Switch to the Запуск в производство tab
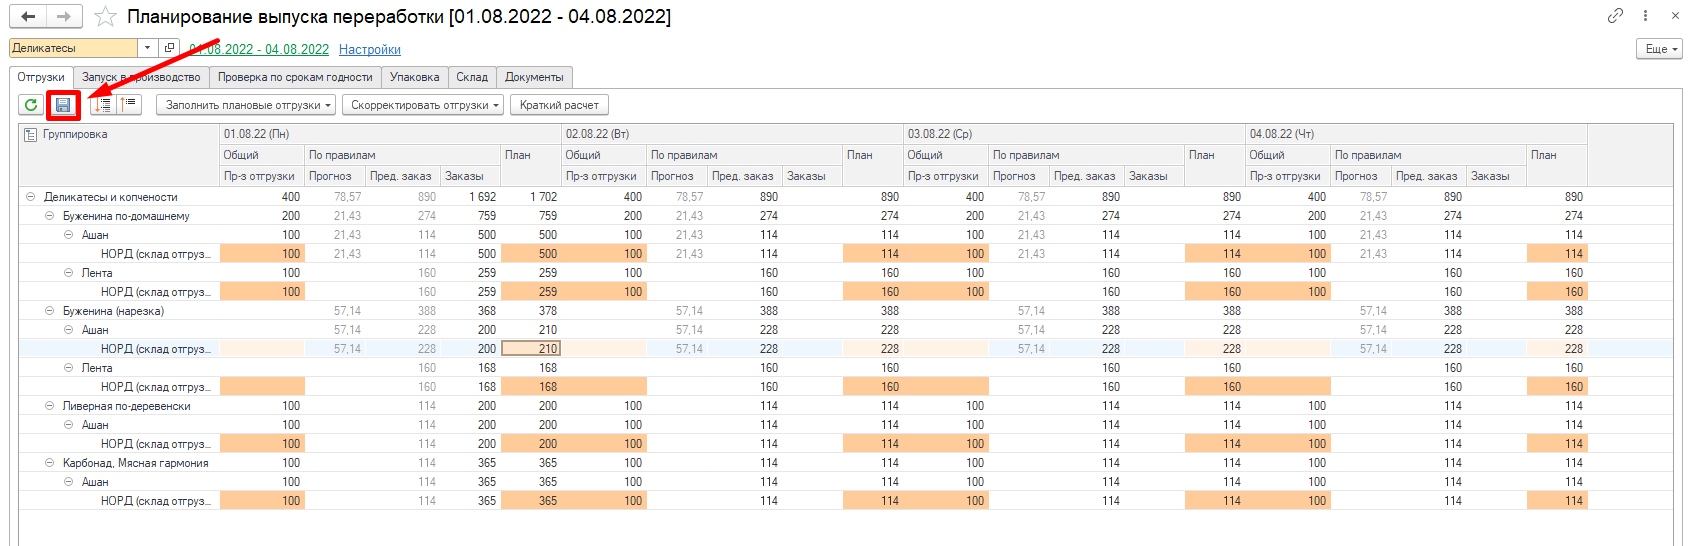 click(x=141, y=77)
